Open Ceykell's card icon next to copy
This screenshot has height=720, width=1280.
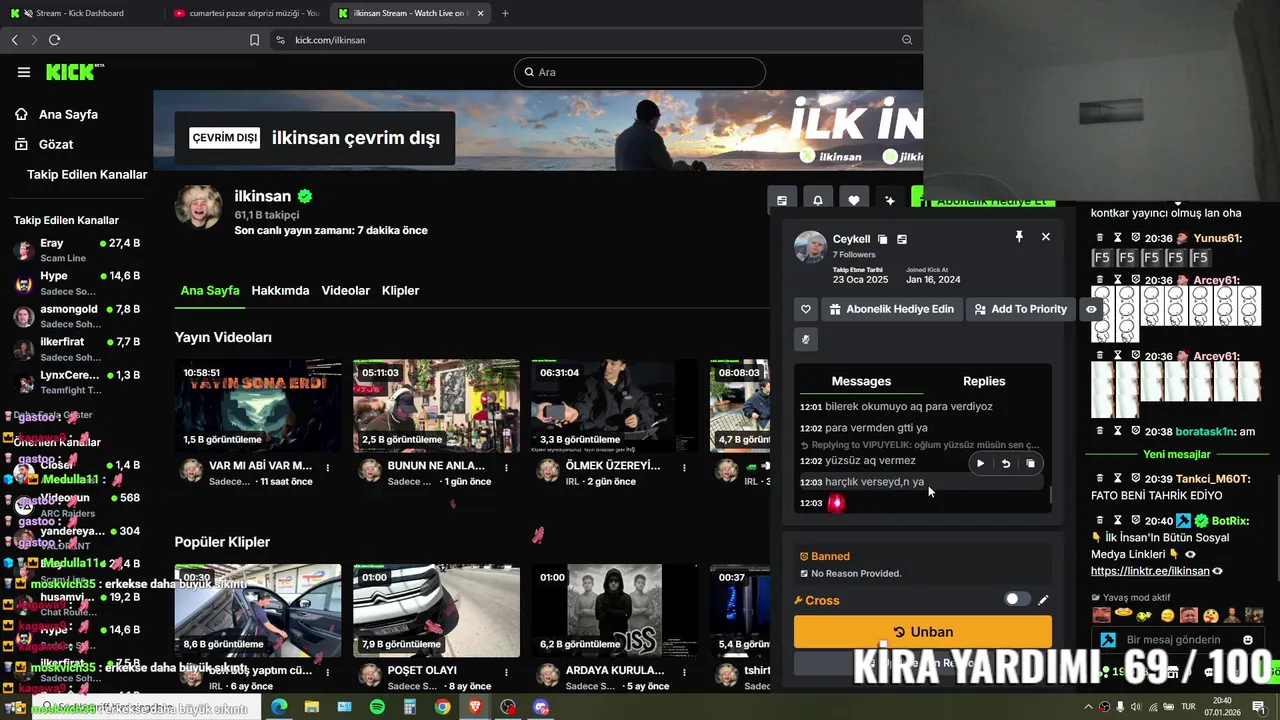point(902,239)
